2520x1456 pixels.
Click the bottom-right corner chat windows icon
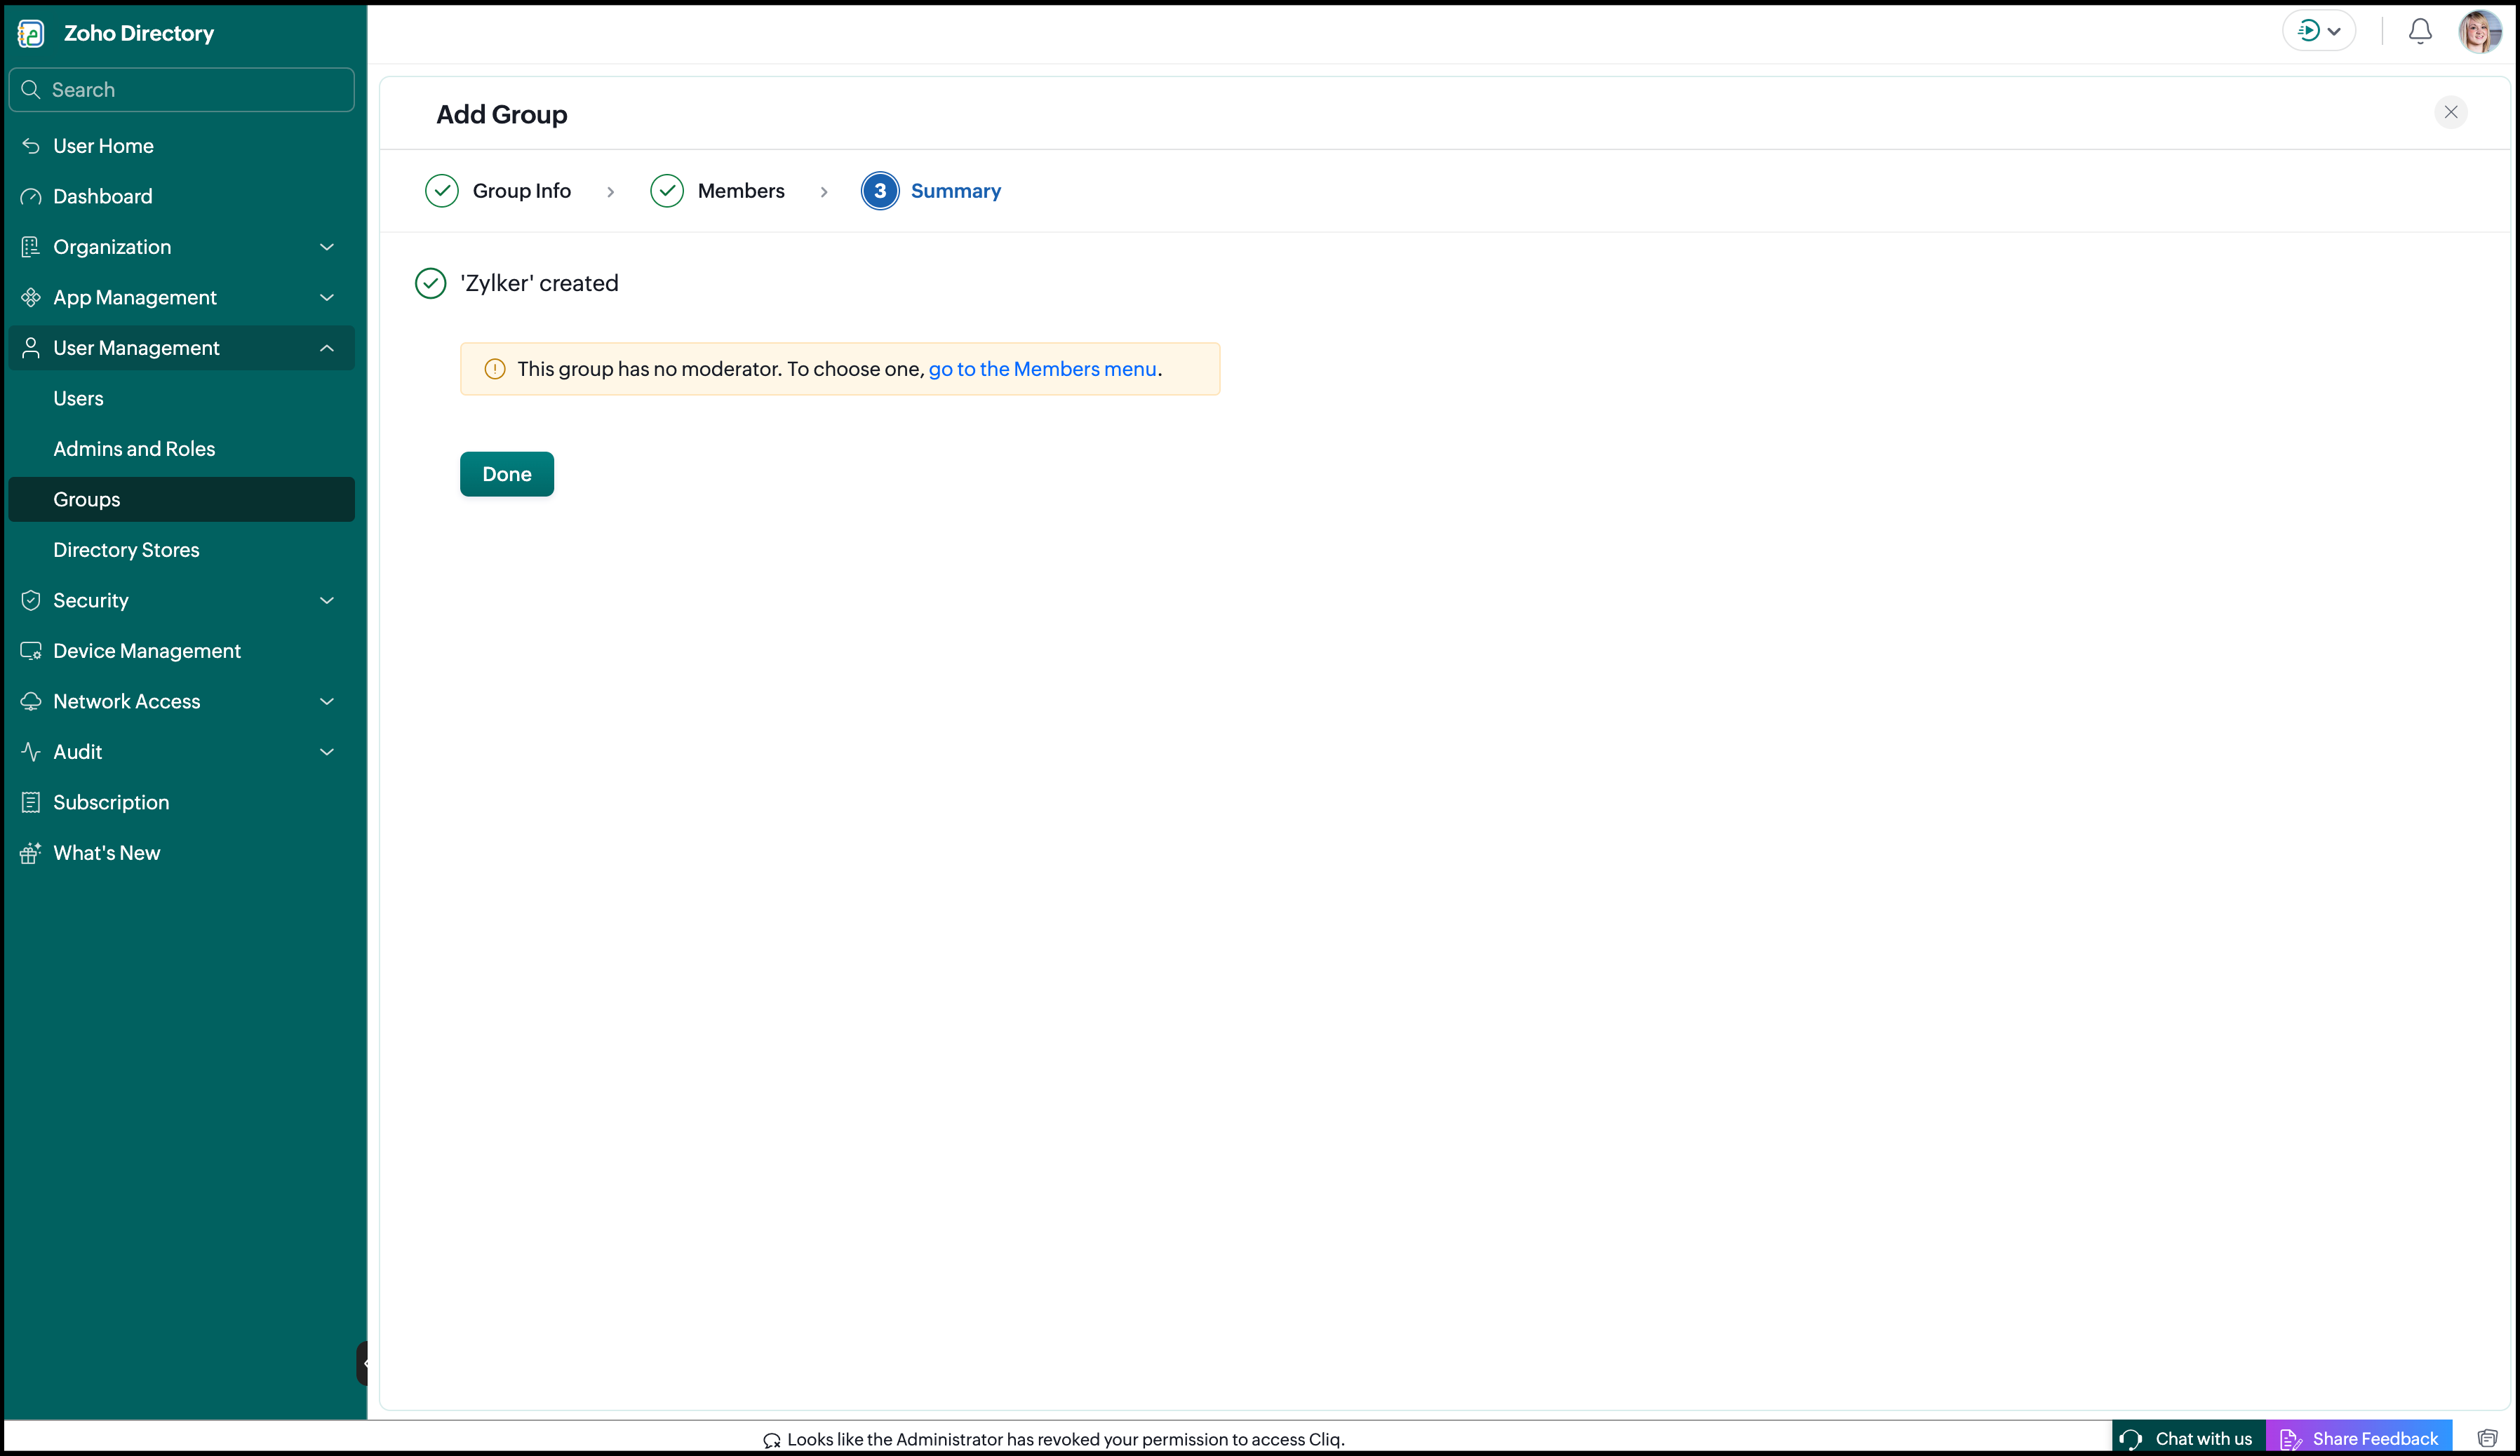[2487, 1439]
